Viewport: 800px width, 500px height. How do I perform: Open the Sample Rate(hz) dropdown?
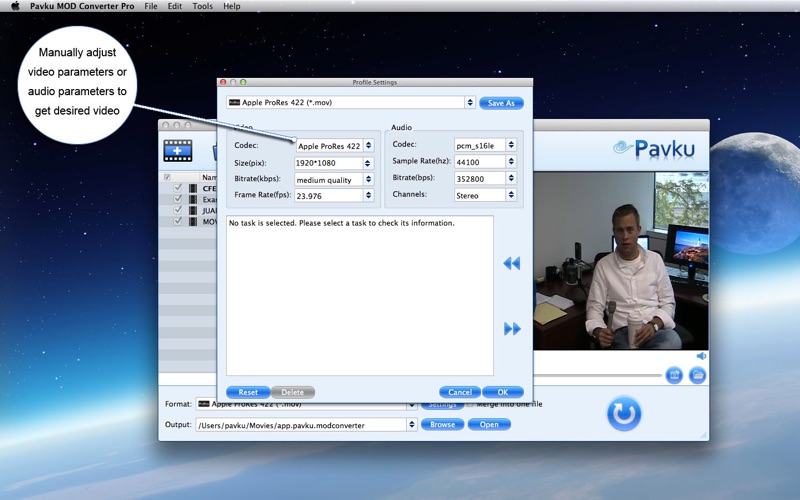511,162
